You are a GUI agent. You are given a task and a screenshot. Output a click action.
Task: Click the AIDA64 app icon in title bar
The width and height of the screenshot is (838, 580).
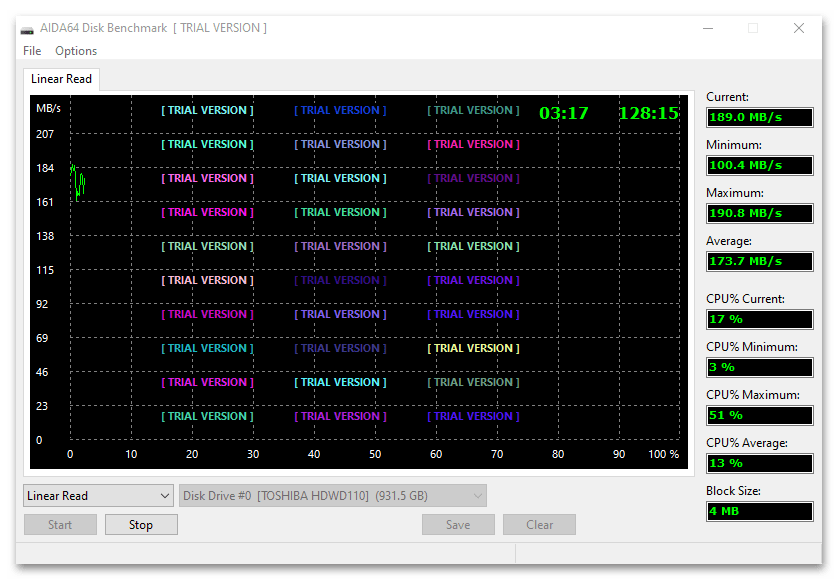(x=26, y=28)
